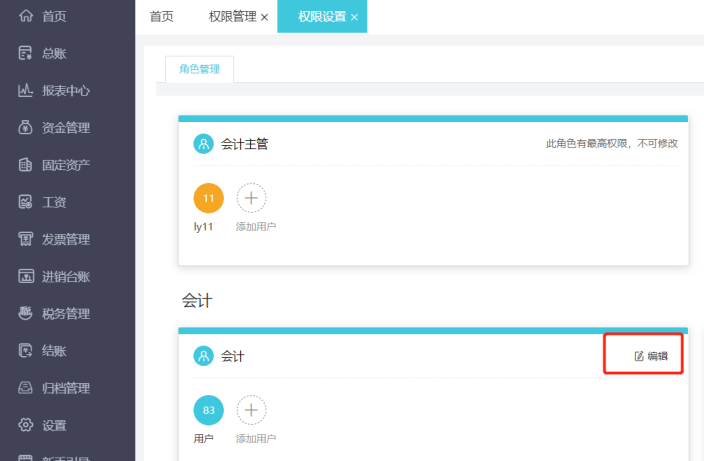Image resolution: width=704 pixels, height=461 pixels.
Task: Click 编辑 on the 会计 role
Action: click(x=651, y=356)
